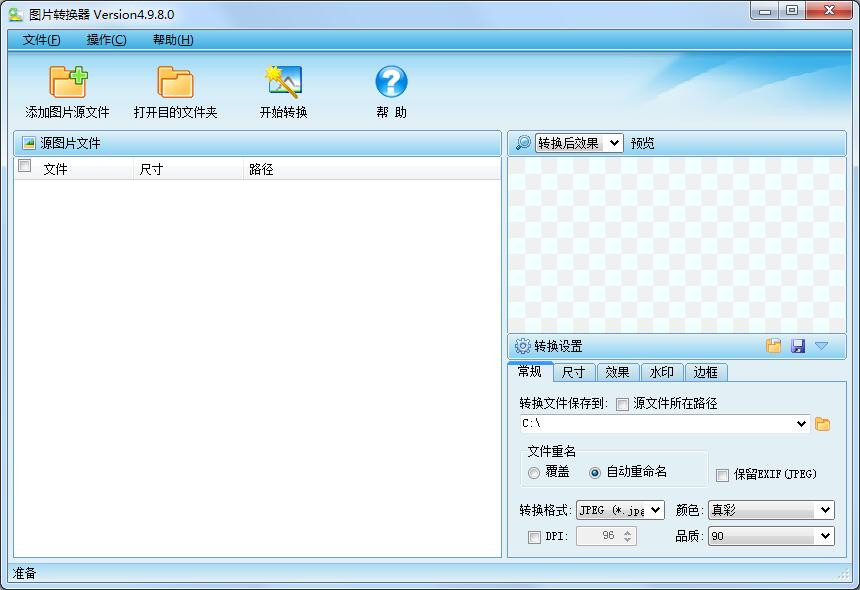Image resolution: width=860 pixels, height=590 pixels.
Task: Collapse settings via the blue triangle icon
Action: [x=821, y=345]
